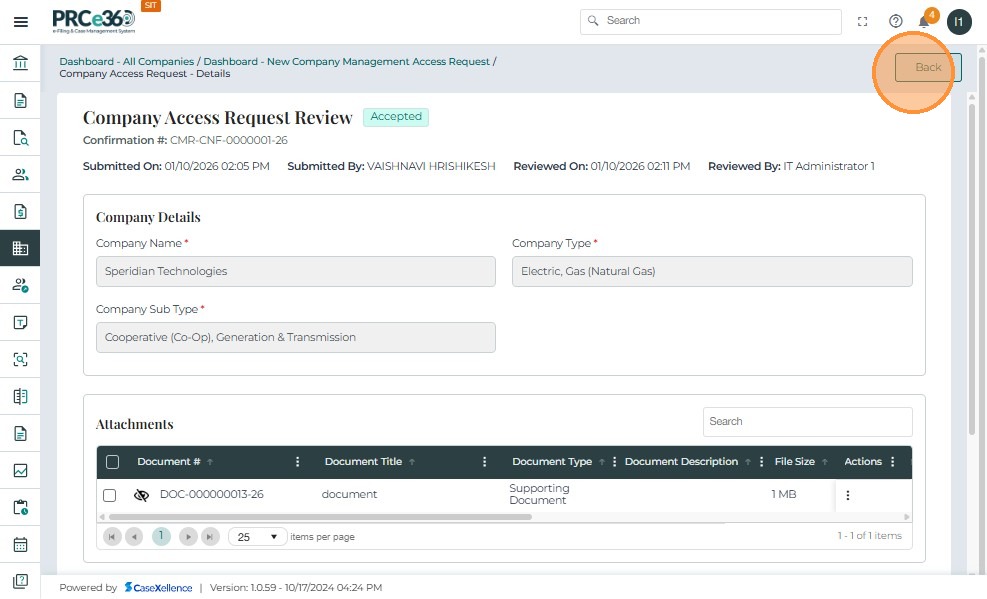Image resolution: width=987 pixels, height=599 pixels.
Task: Open the clipboard with clock sidebar icon
Action: [20, 507]
